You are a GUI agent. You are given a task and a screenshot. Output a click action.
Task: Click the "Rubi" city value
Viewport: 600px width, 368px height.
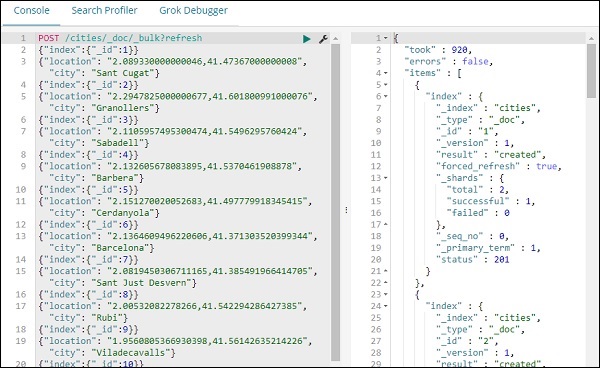coord(107,318)
